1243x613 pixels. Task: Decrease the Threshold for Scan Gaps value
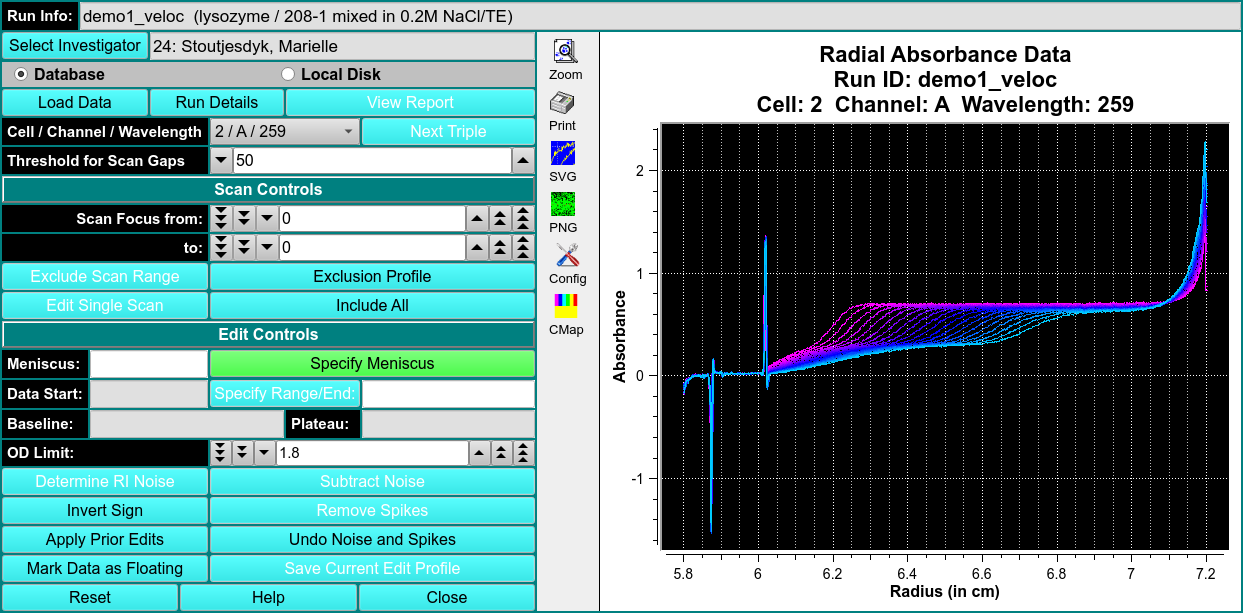pyautogui.click(x=221, y=161)
